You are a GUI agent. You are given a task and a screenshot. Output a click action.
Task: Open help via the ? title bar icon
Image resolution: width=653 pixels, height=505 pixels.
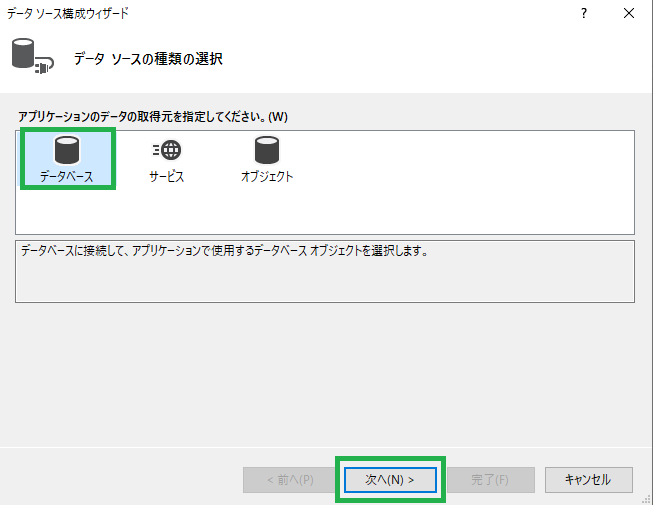[584, 13]
